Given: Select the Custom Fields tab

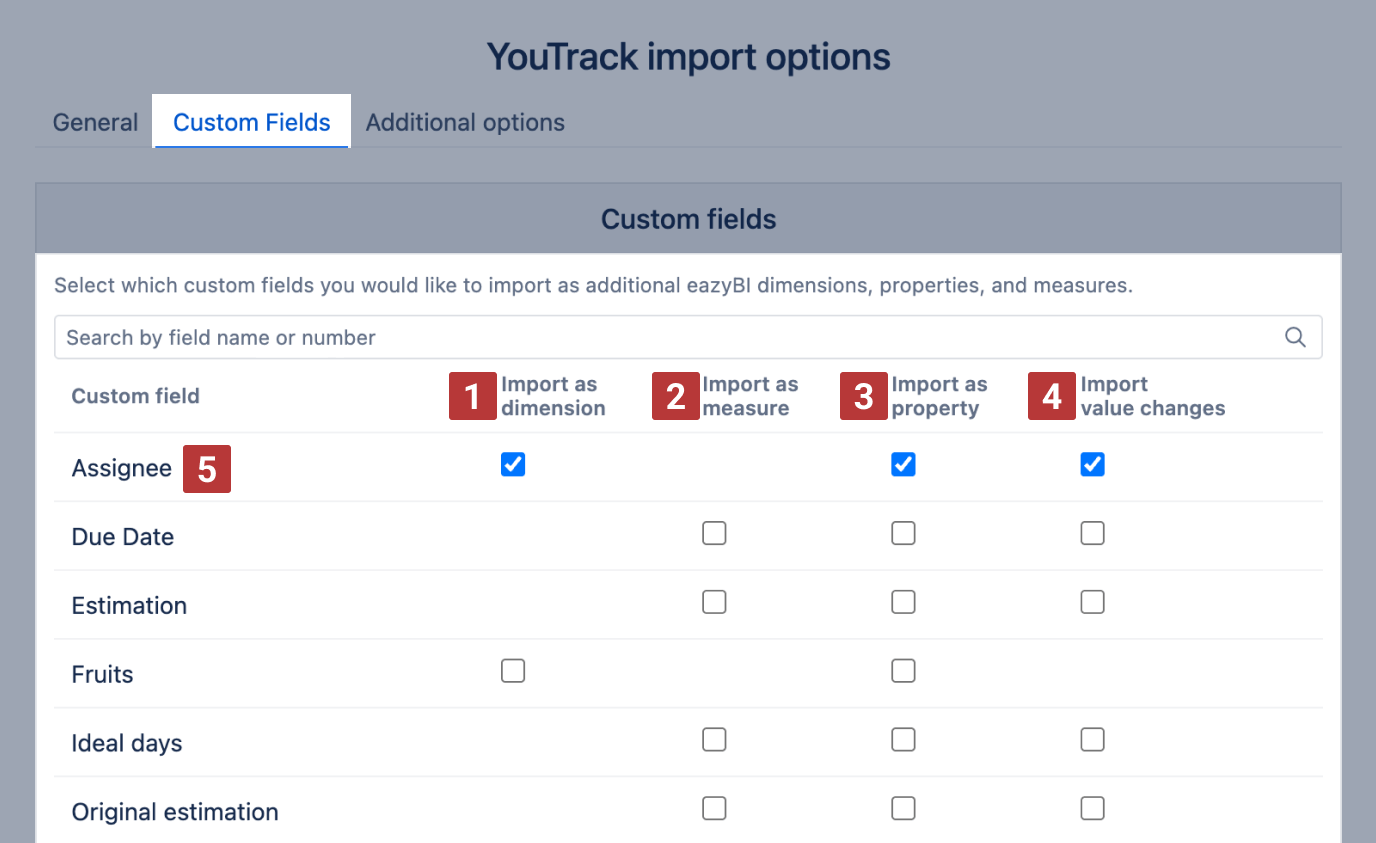Looking at the screenshot, I should (x=251, y=122).
